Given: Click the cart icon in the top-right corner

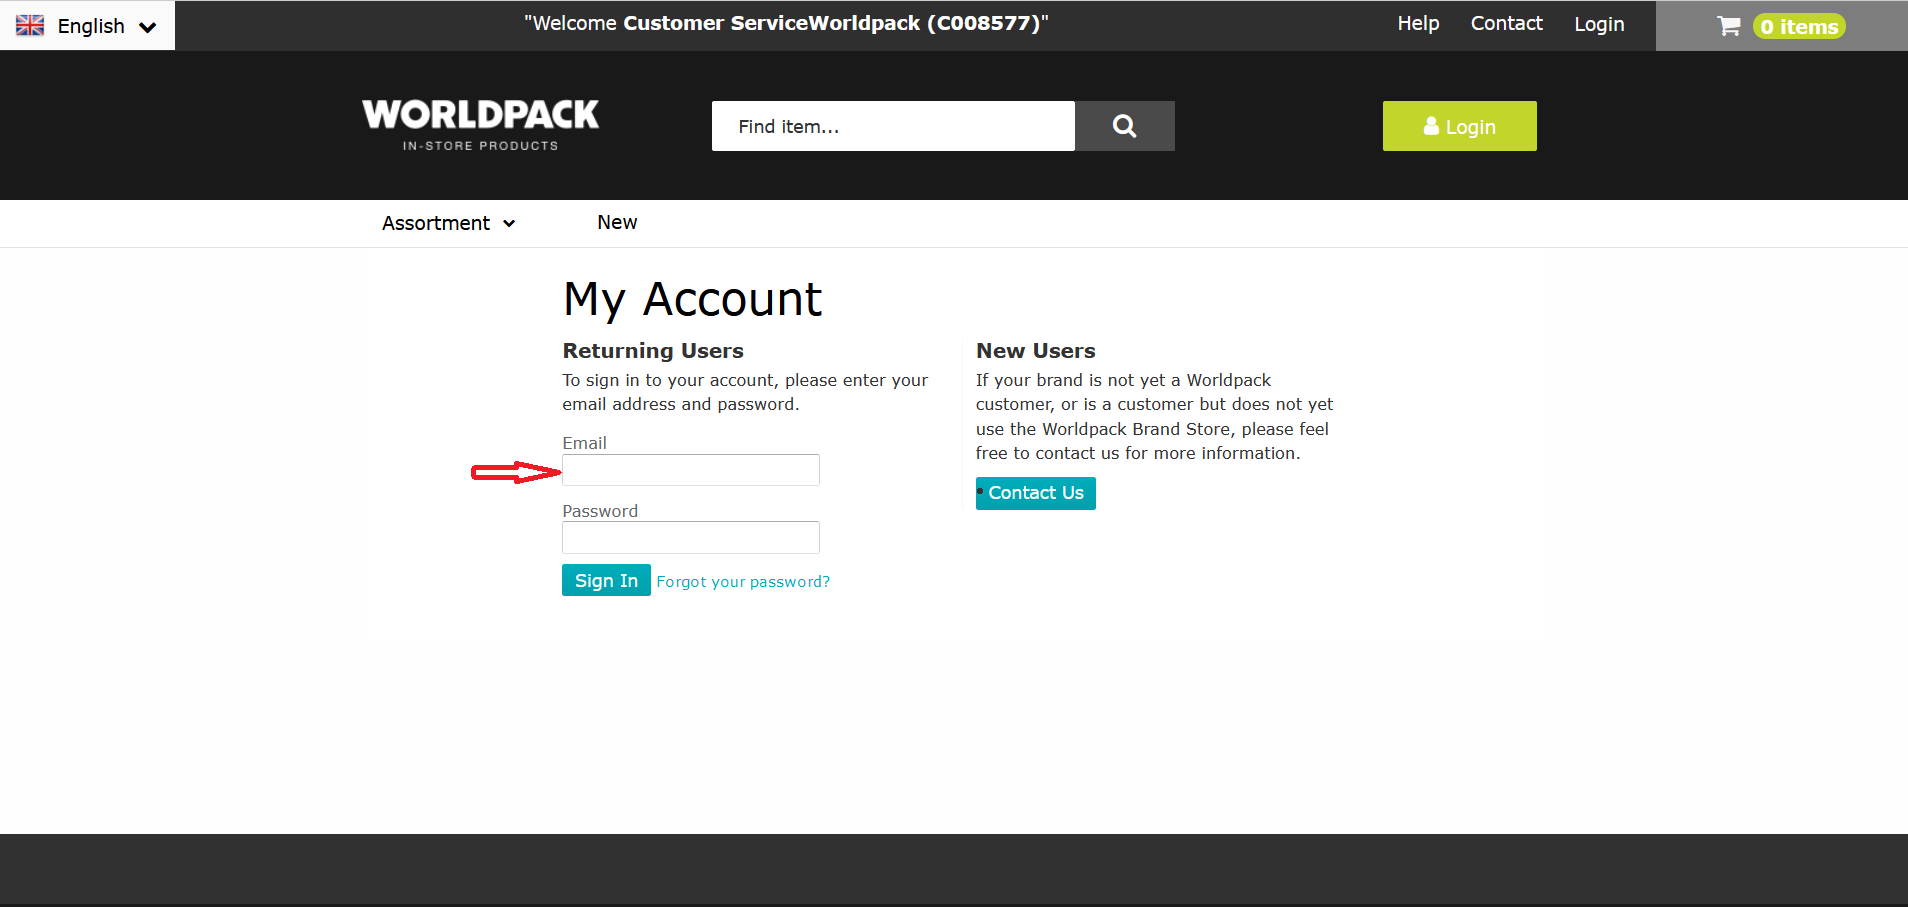Looking at the screenshot, I should point(1727,26).
